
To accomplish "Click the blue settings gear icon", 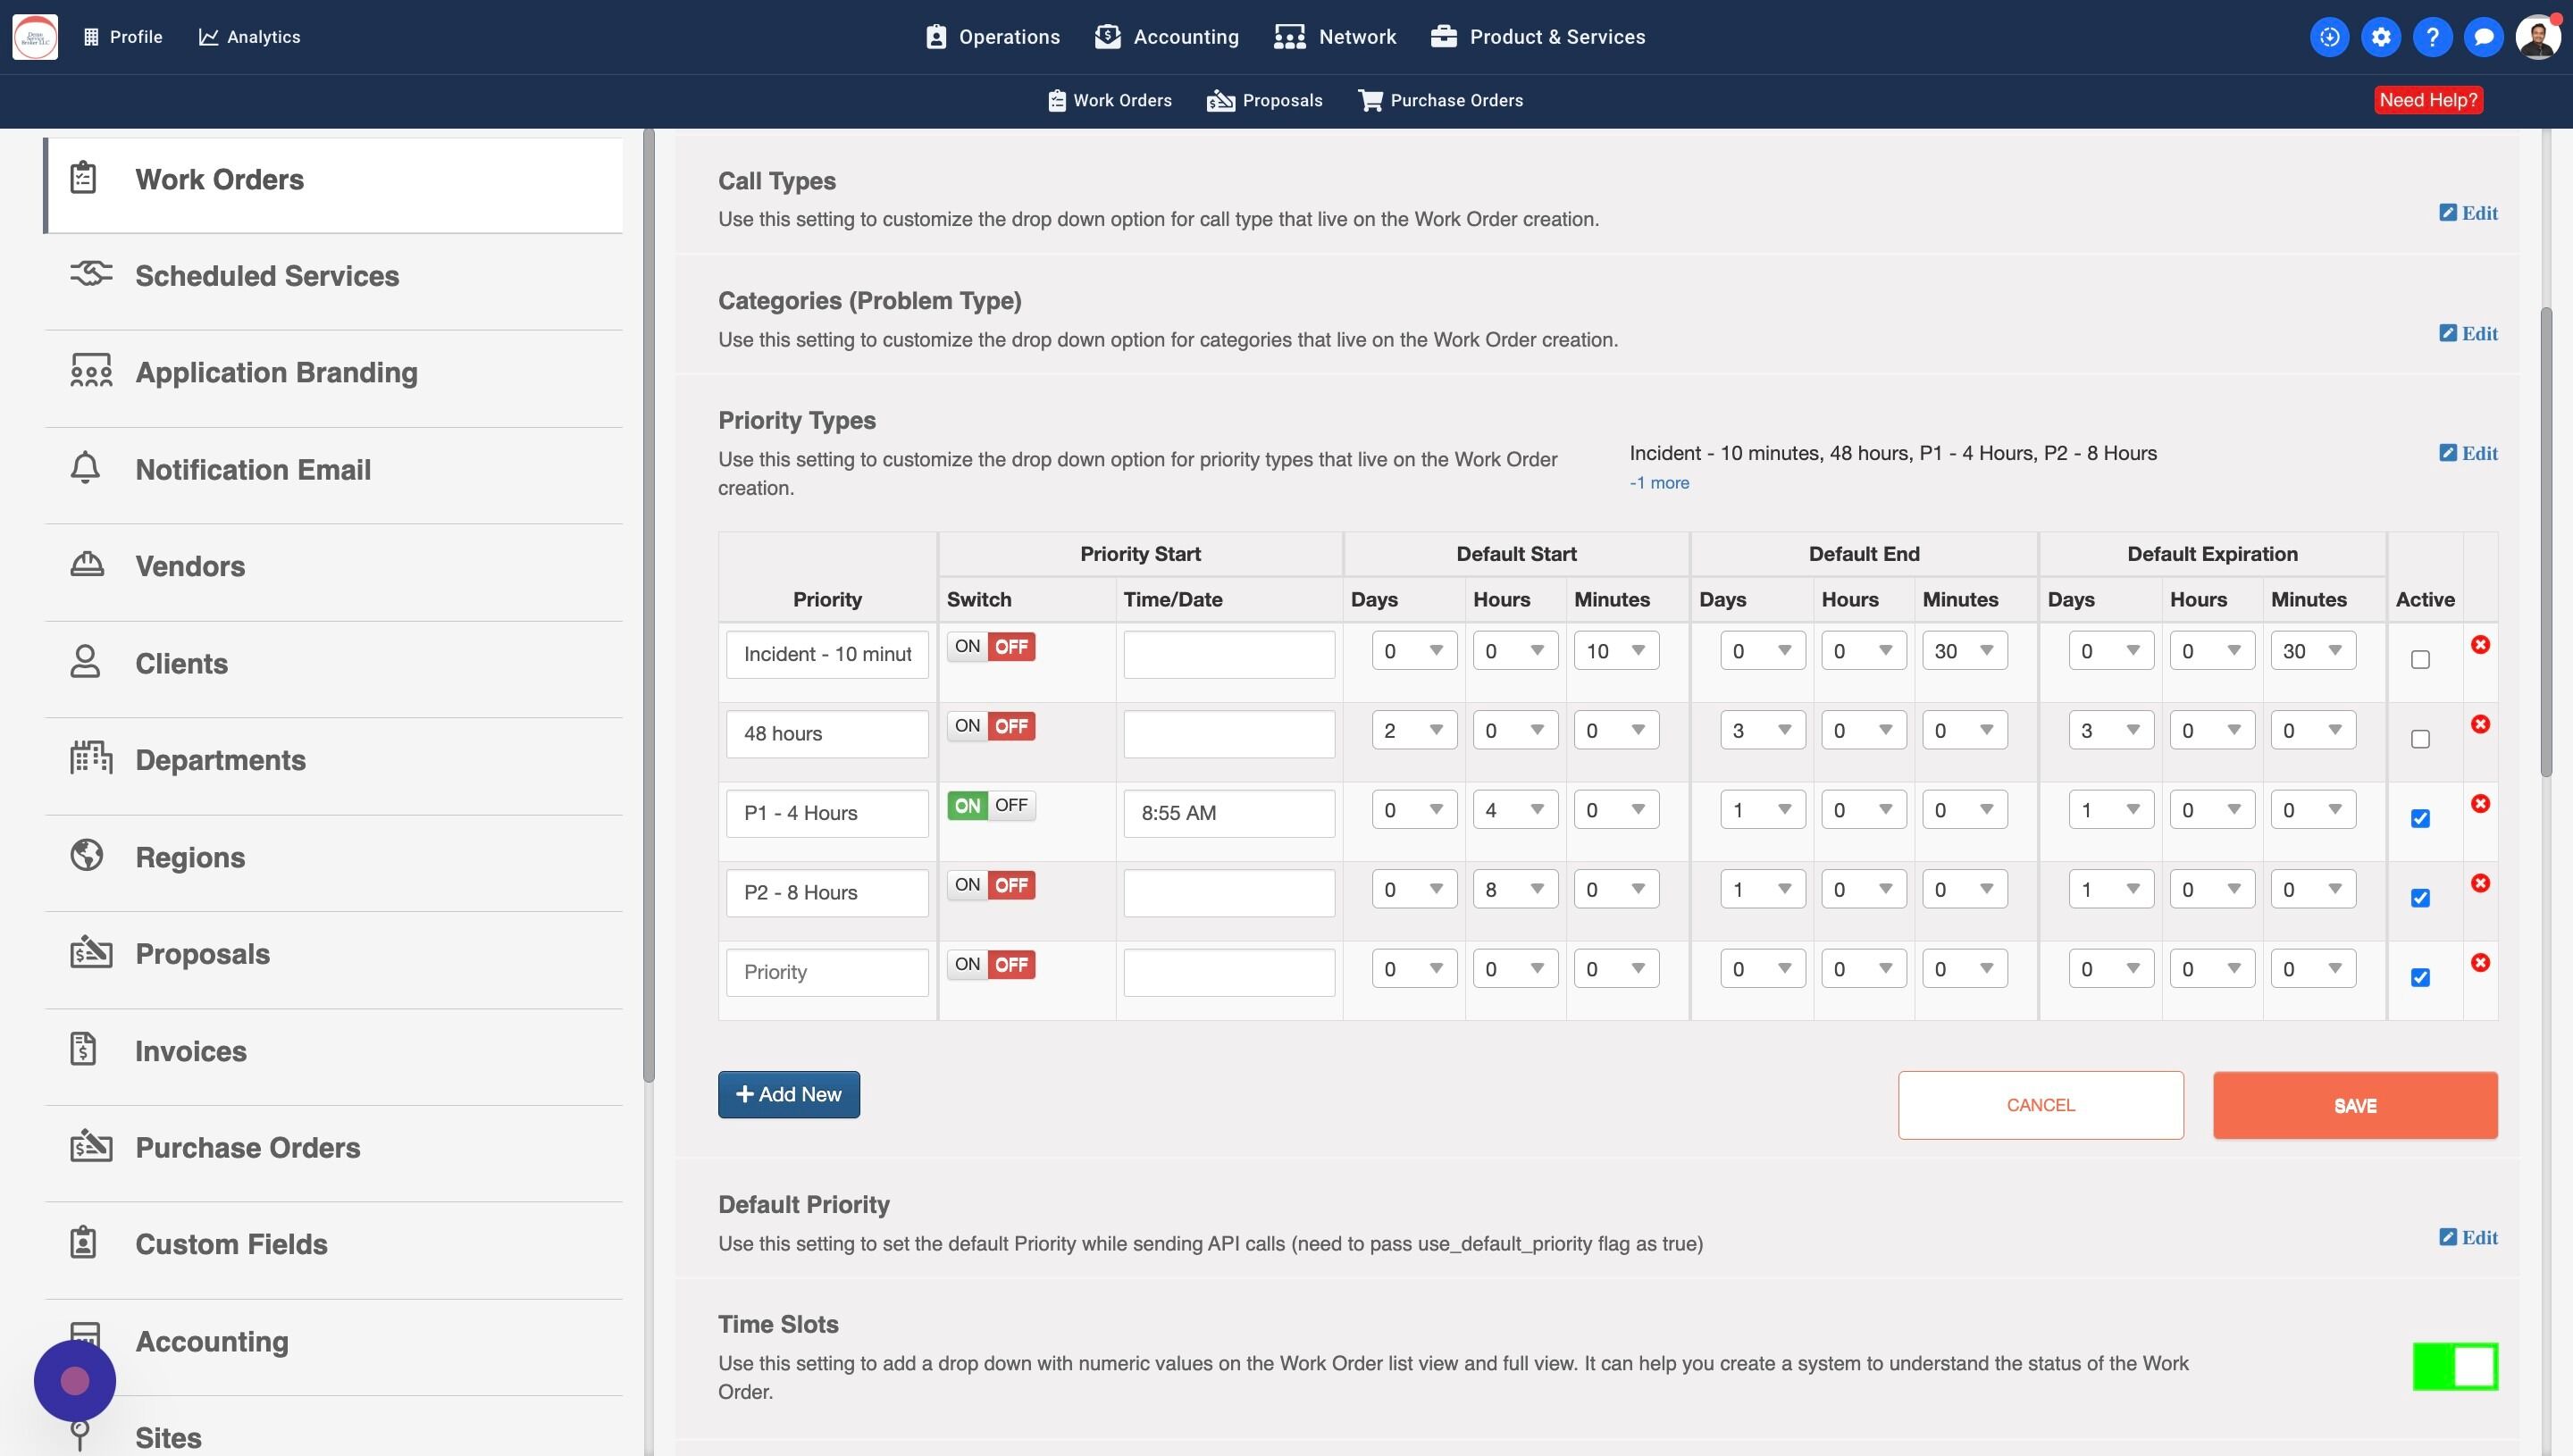I will pyautogui.click(x=2381, y=37).
